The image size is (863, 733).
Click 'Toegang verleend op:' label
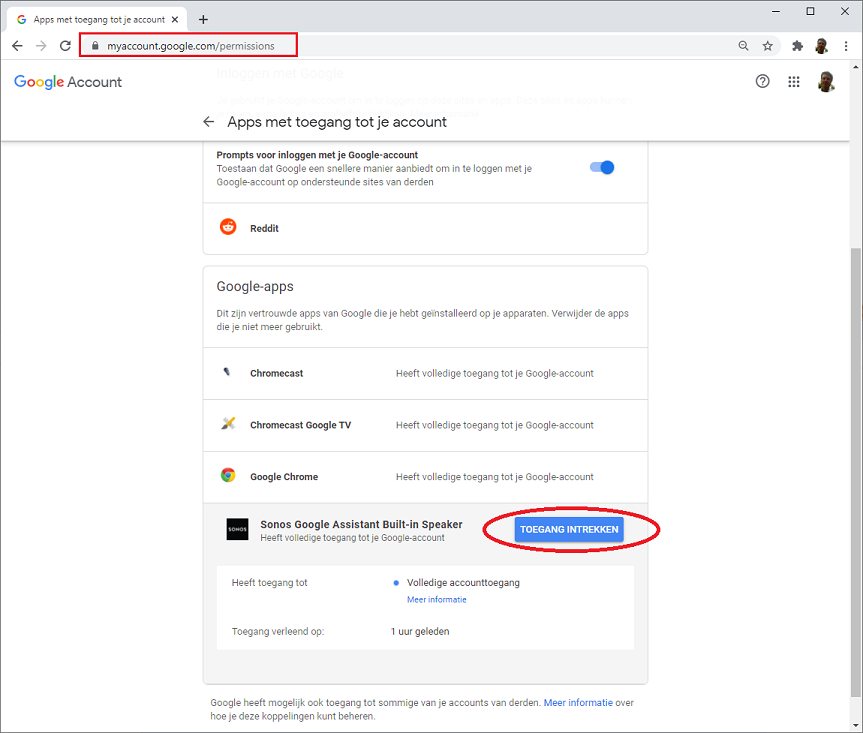click(278, 631)
